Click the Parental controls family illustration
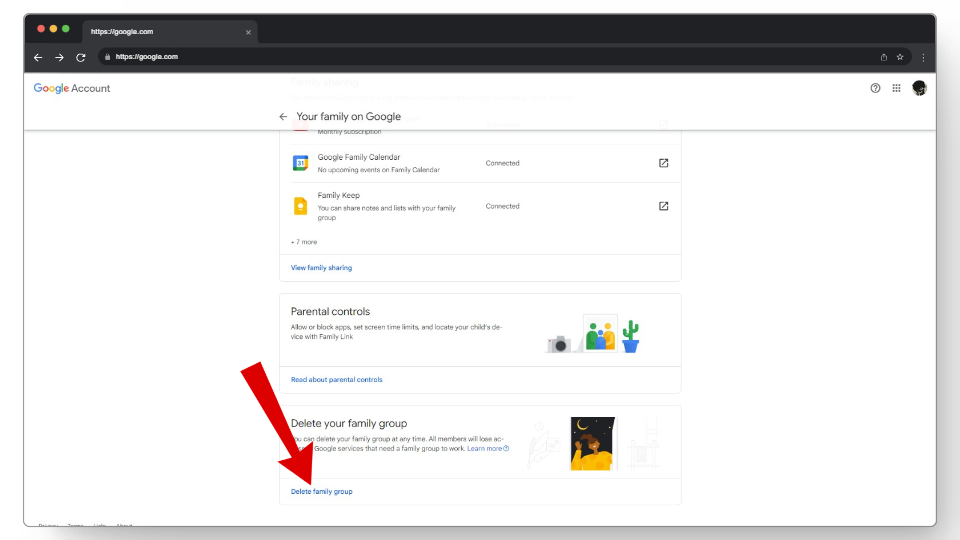This screenshot has width=960, height=540. click(593, 335)
